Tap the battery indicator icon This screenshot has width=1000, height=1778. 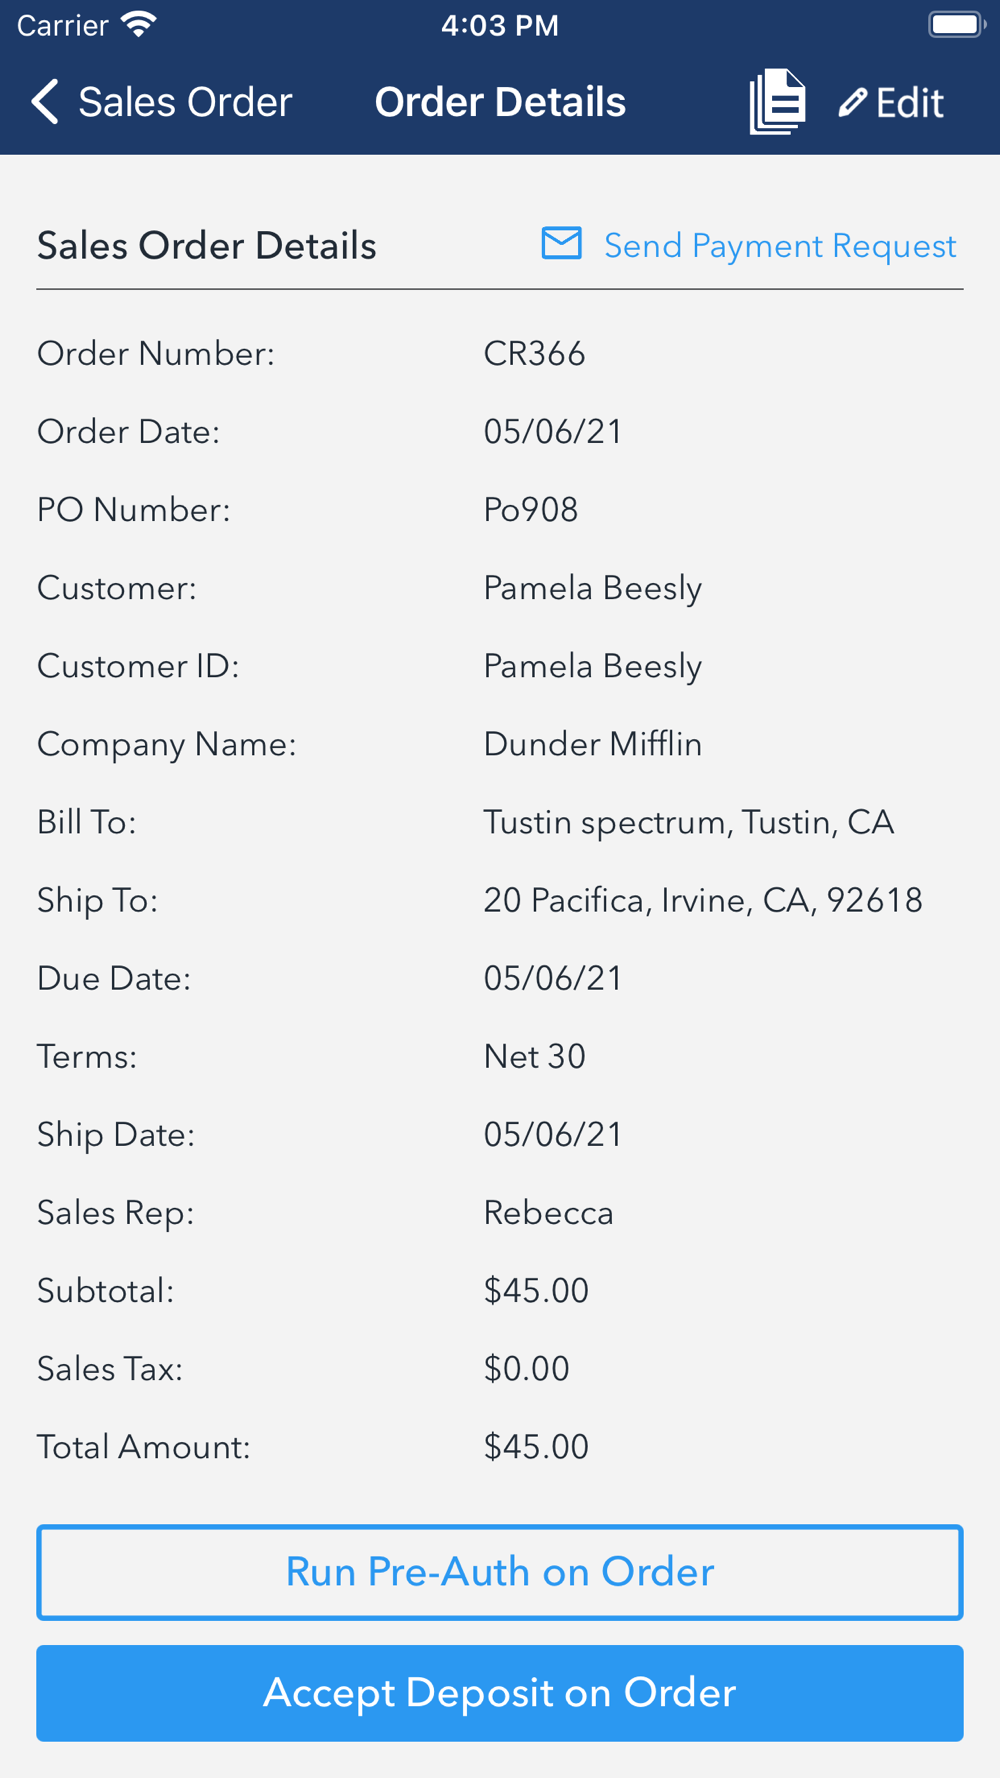[x=956, y=25]
